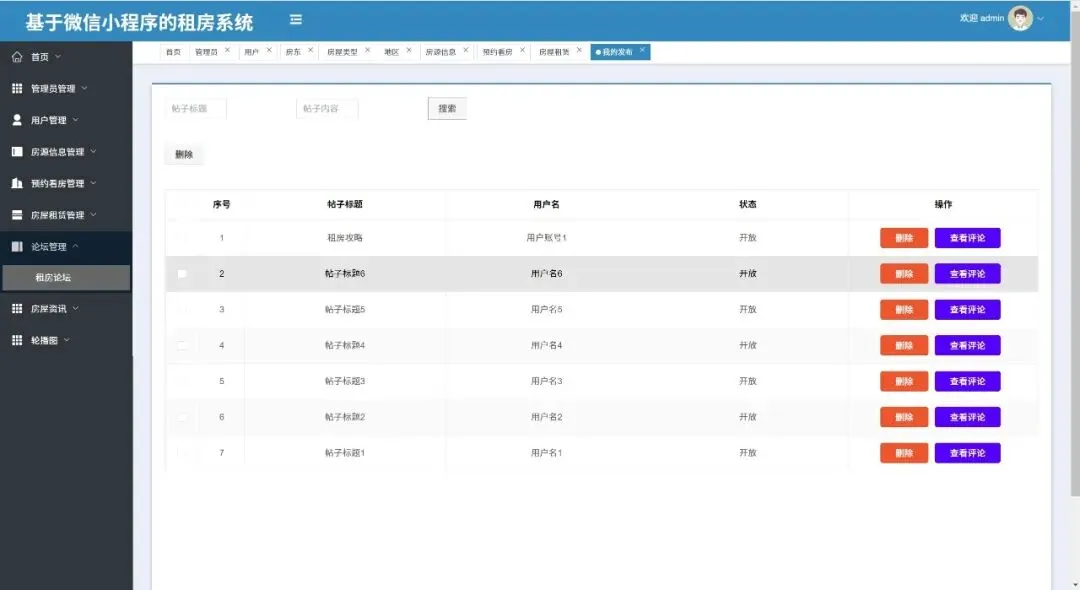Image resolution: width=1080 pixels, height=590 pixels.
Task: Click the 用户账号1 cell
Action: tap(546, 238)
